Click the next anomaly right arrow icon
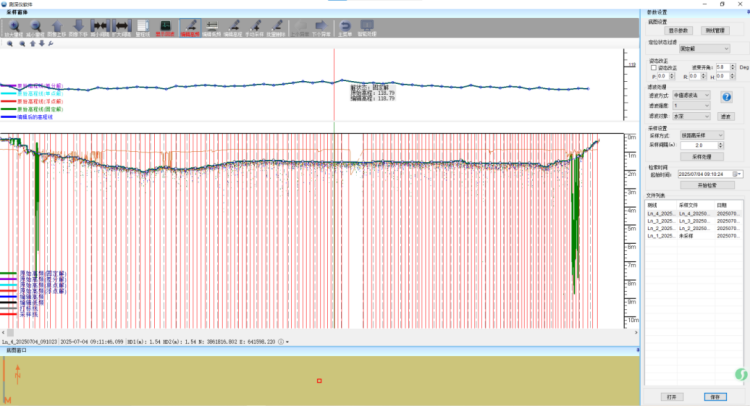750x406 pixels. [x=321, y=28]
